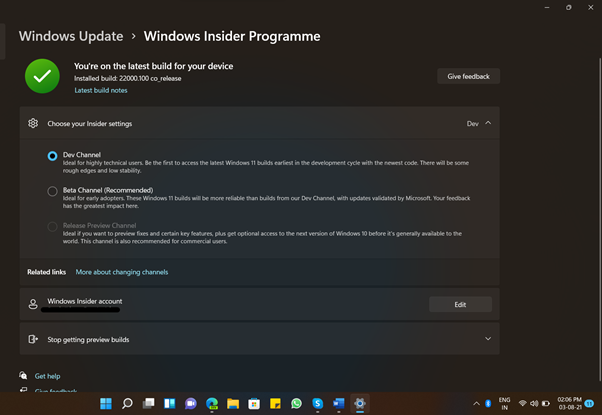Select the Dev Channel radio button
The height and width of the screenshot is (415, 602).
(x=53, y=156)
